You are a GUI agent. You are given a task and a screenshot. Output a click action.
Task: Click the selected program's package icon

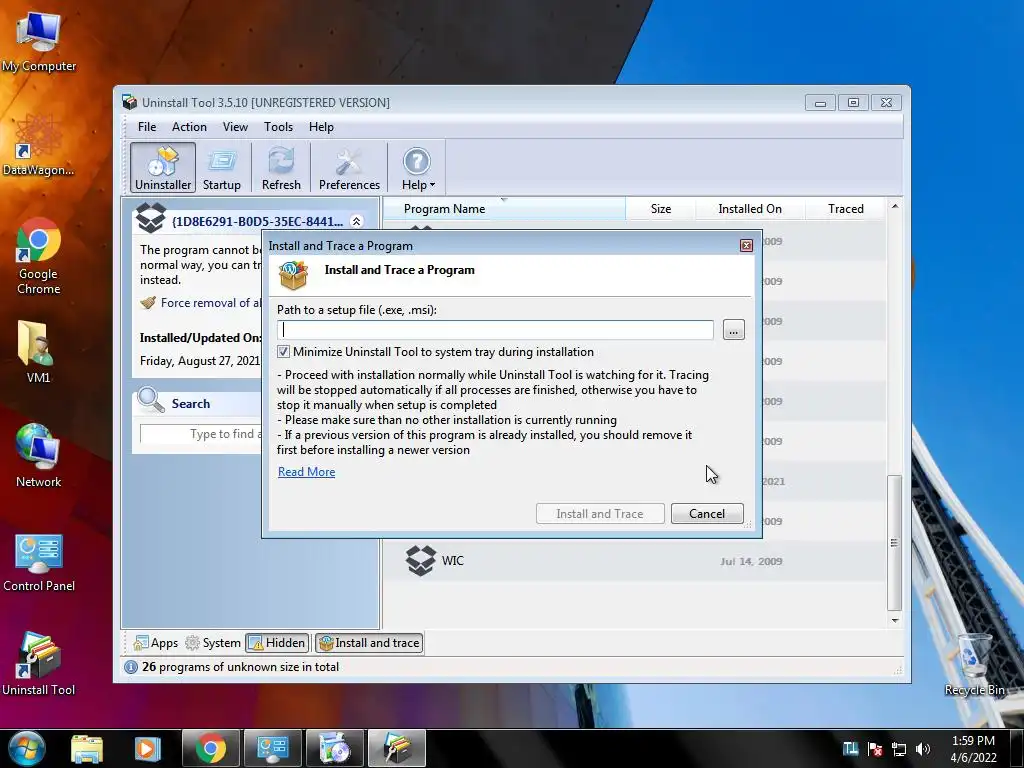tap(151, 218)
